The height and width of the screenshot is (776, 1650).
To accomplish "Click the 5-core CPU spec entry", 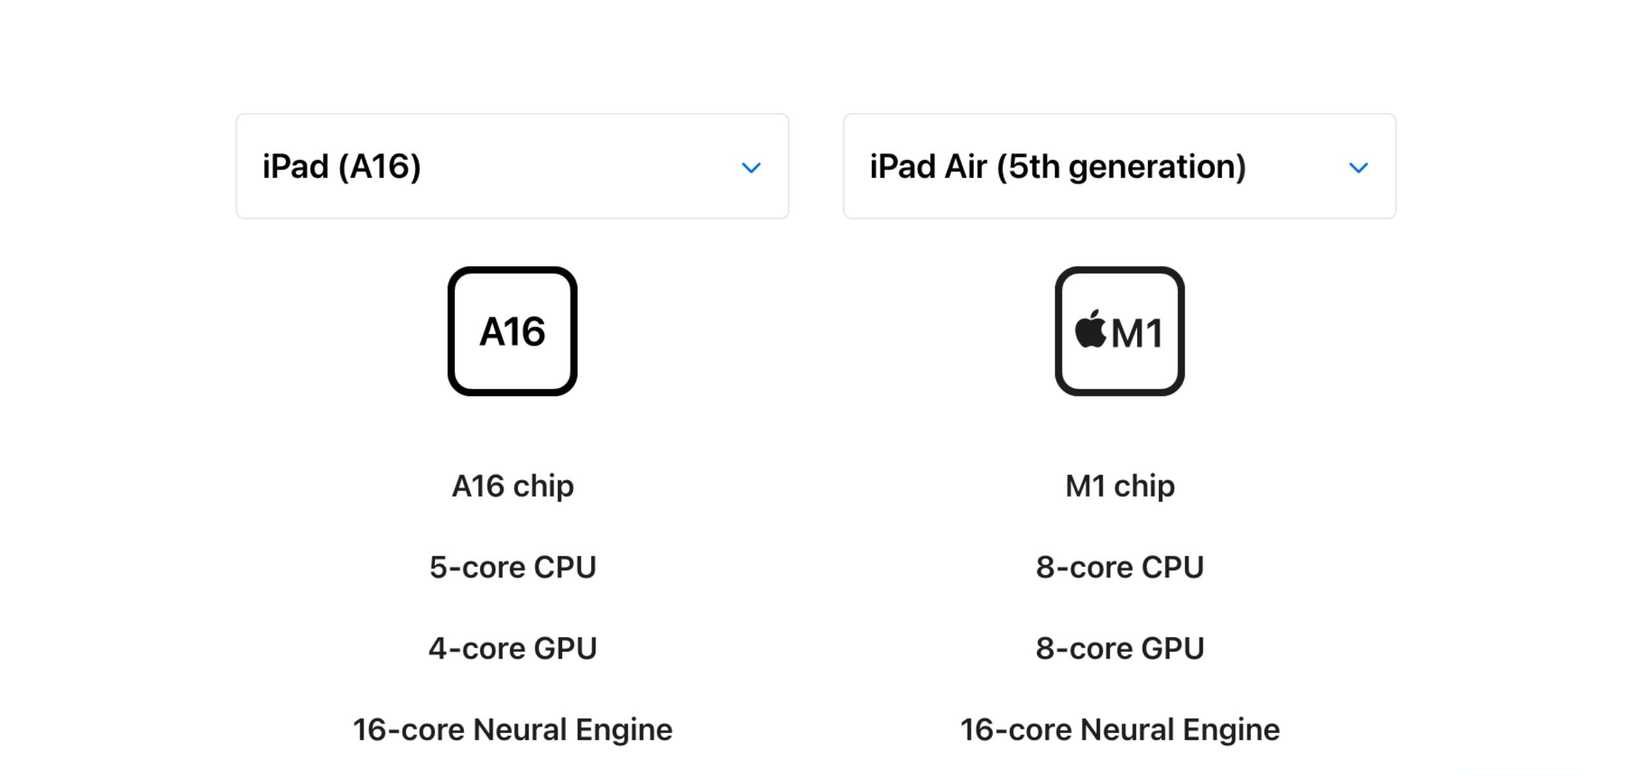I will (x=512, y=567).
